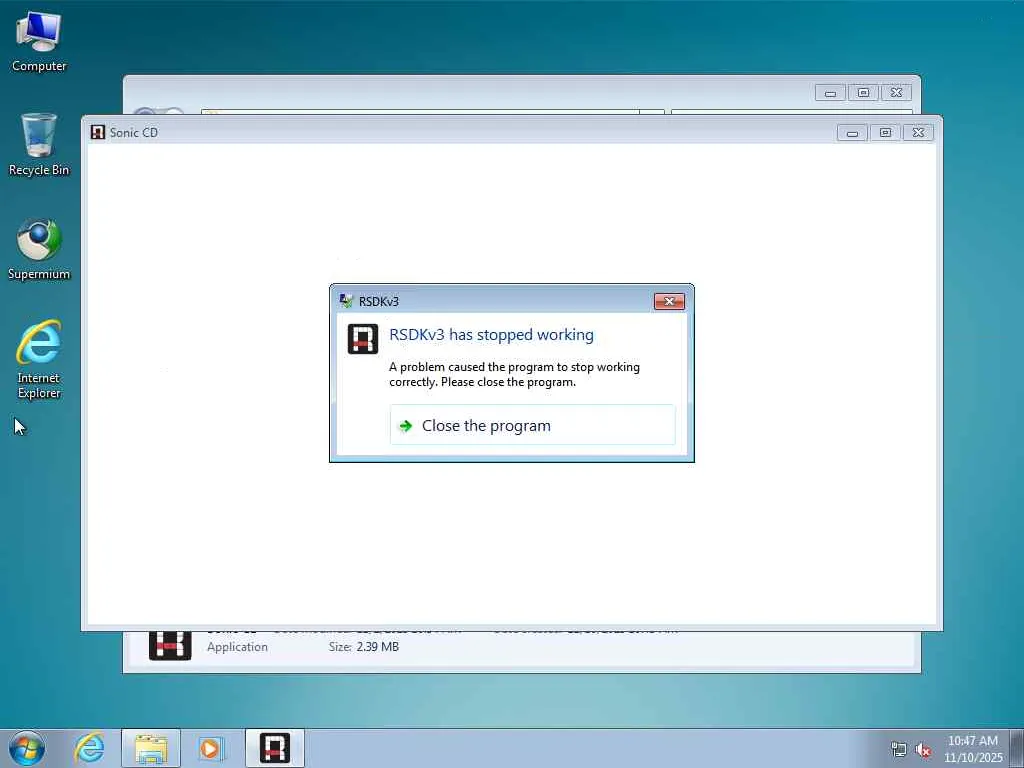1024x768 pixels.
Task: Click the RSDKv3 icon inside the error dialog
Action: point(363,339)
